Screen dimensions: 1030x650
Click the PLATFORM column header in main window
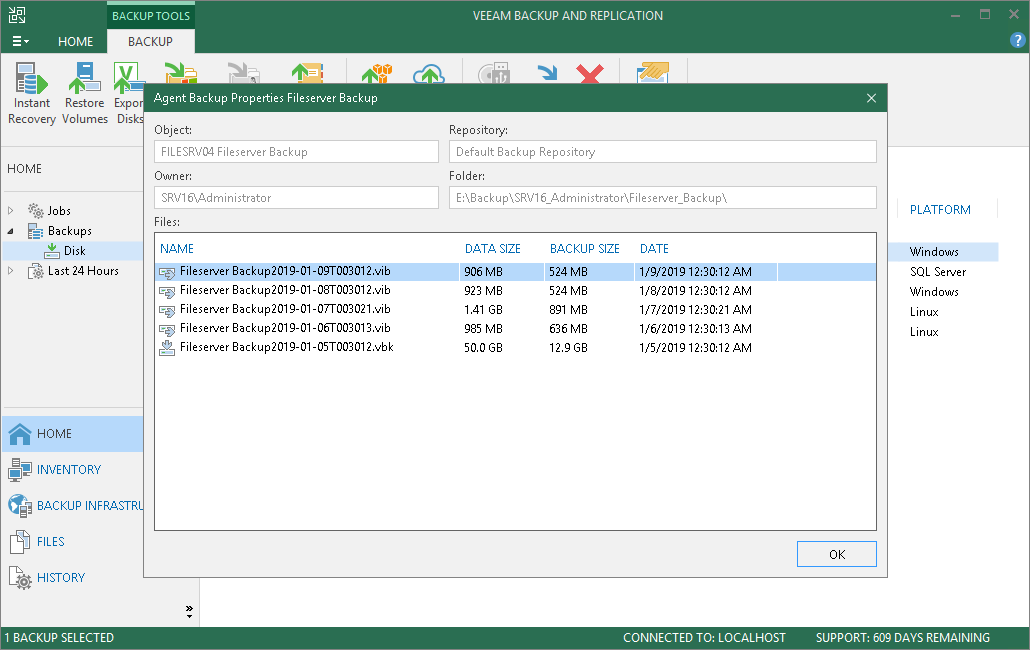(940, 210)
